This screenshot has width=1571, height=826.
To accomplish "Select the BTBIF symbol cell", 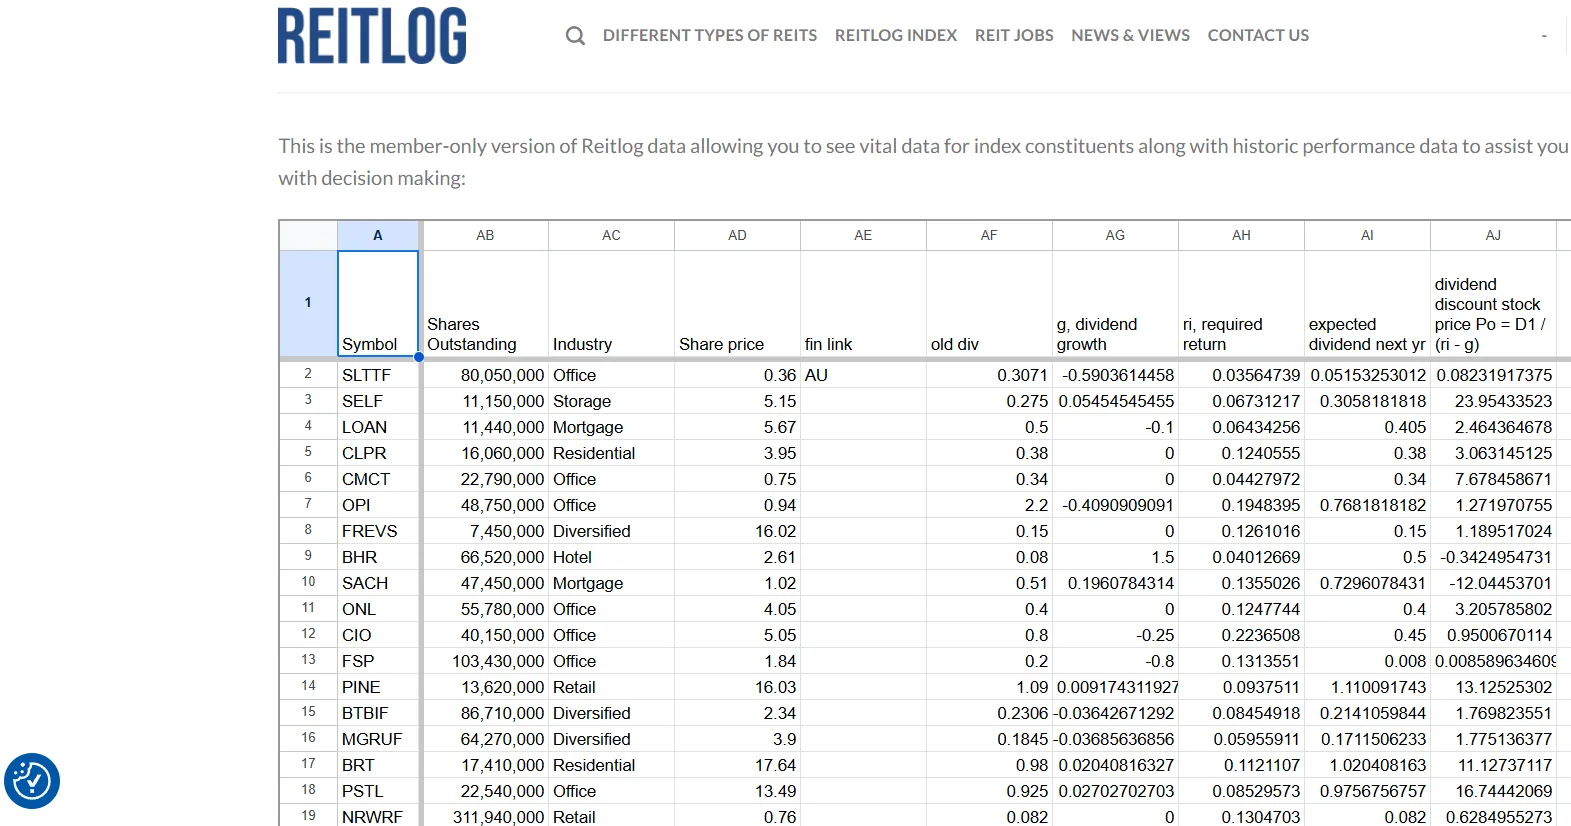I will (378, 713).
